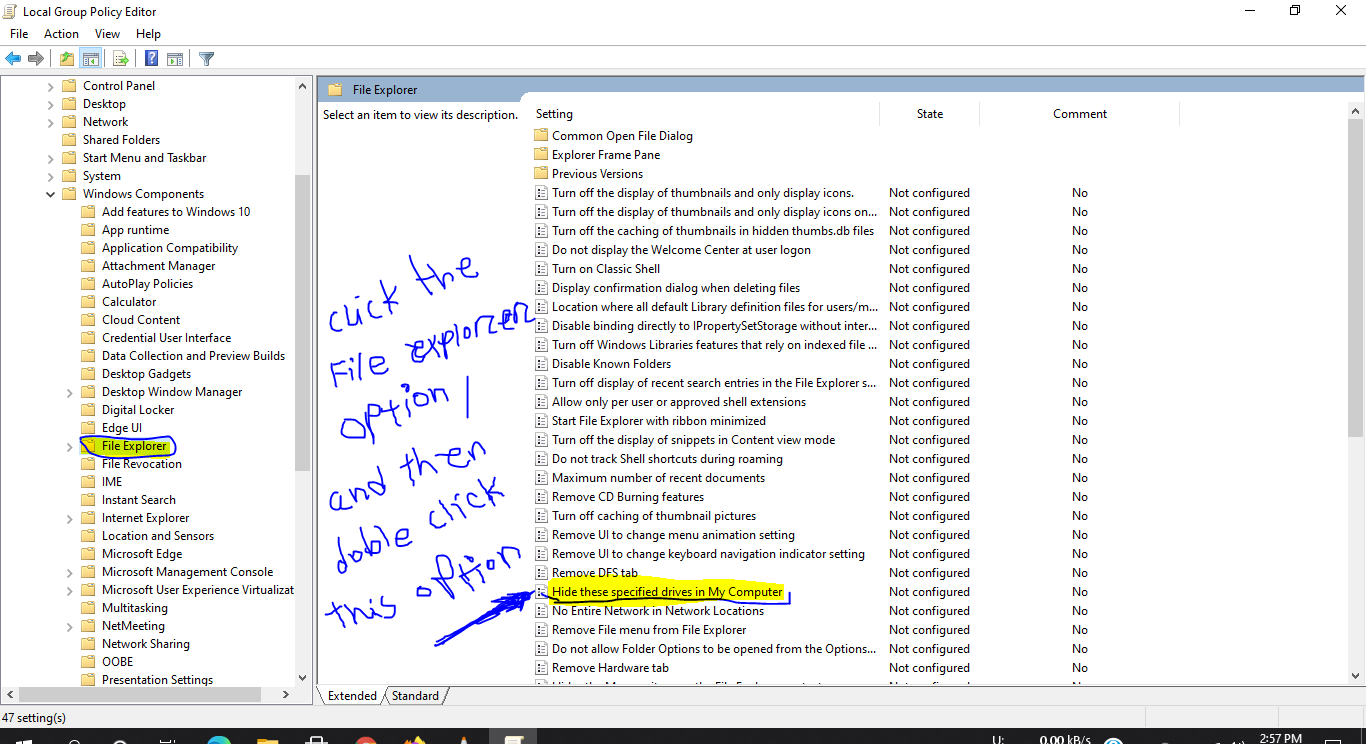Select the Attachment Manager tree item
This screenshot has height=744, width=1366.
point(158,265)
